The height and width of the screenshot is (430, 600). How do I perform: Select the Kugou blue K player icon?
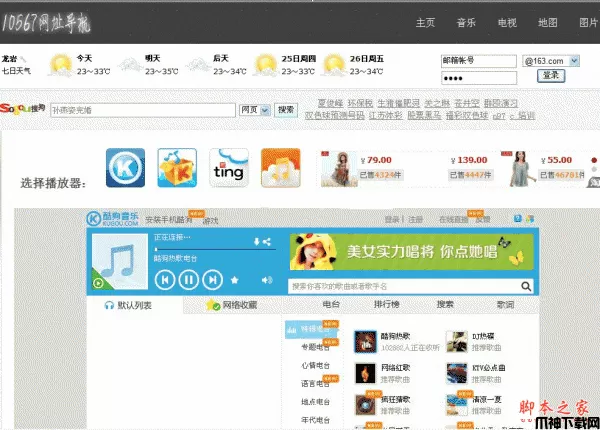(126, 168)
